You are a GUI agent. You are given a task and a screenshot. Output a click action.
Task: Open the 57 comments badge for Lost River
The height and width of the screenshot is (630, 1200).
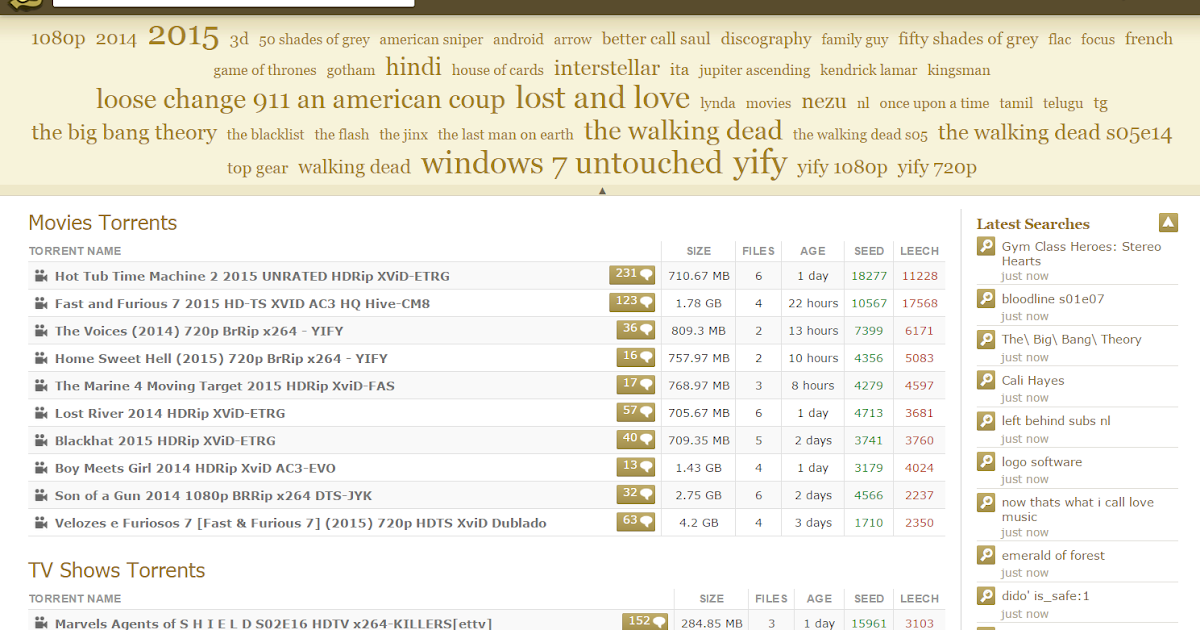coord(635,412)
